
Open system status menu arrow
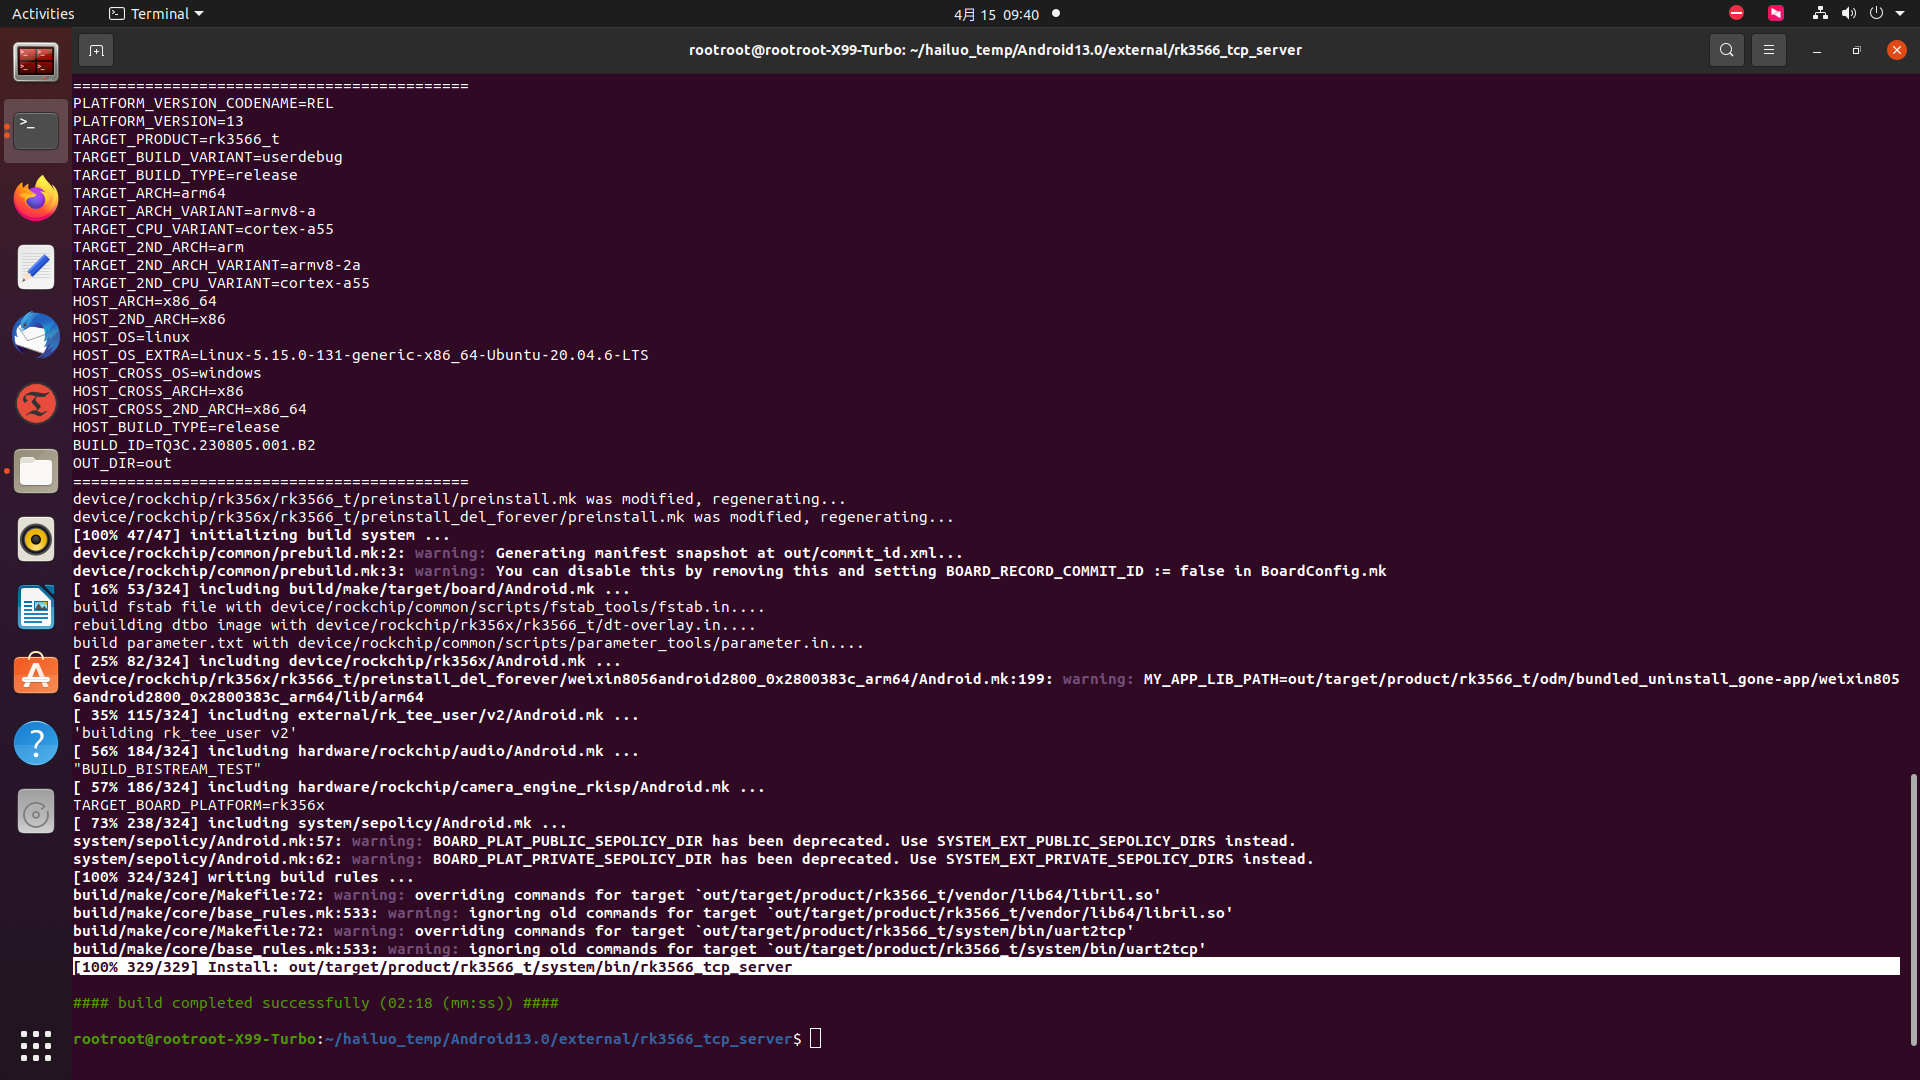click(x=1900, y=14)
